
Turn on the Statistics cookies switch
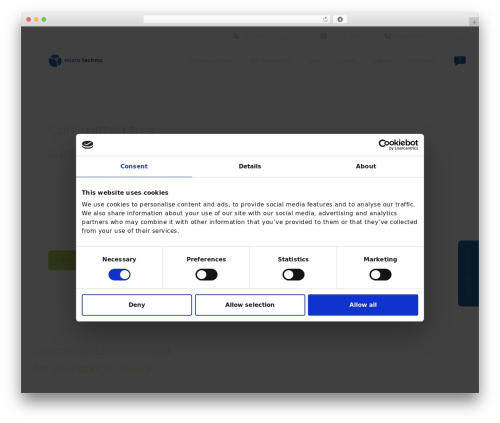point(293,275)
